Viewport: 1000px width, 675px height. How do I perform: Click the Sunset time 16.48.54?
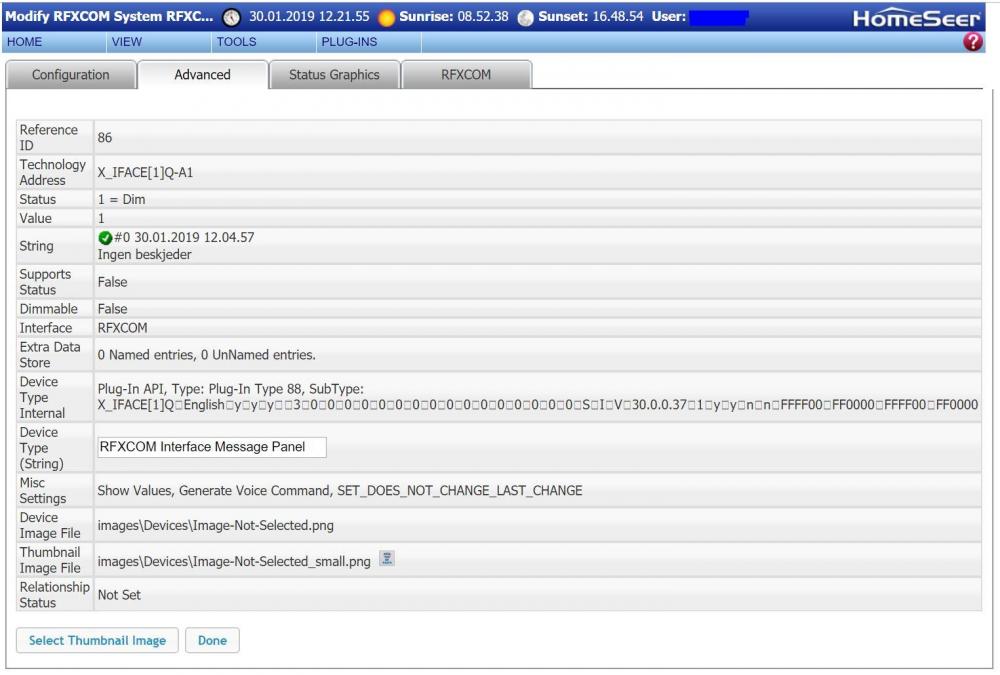tap(618, 17)
